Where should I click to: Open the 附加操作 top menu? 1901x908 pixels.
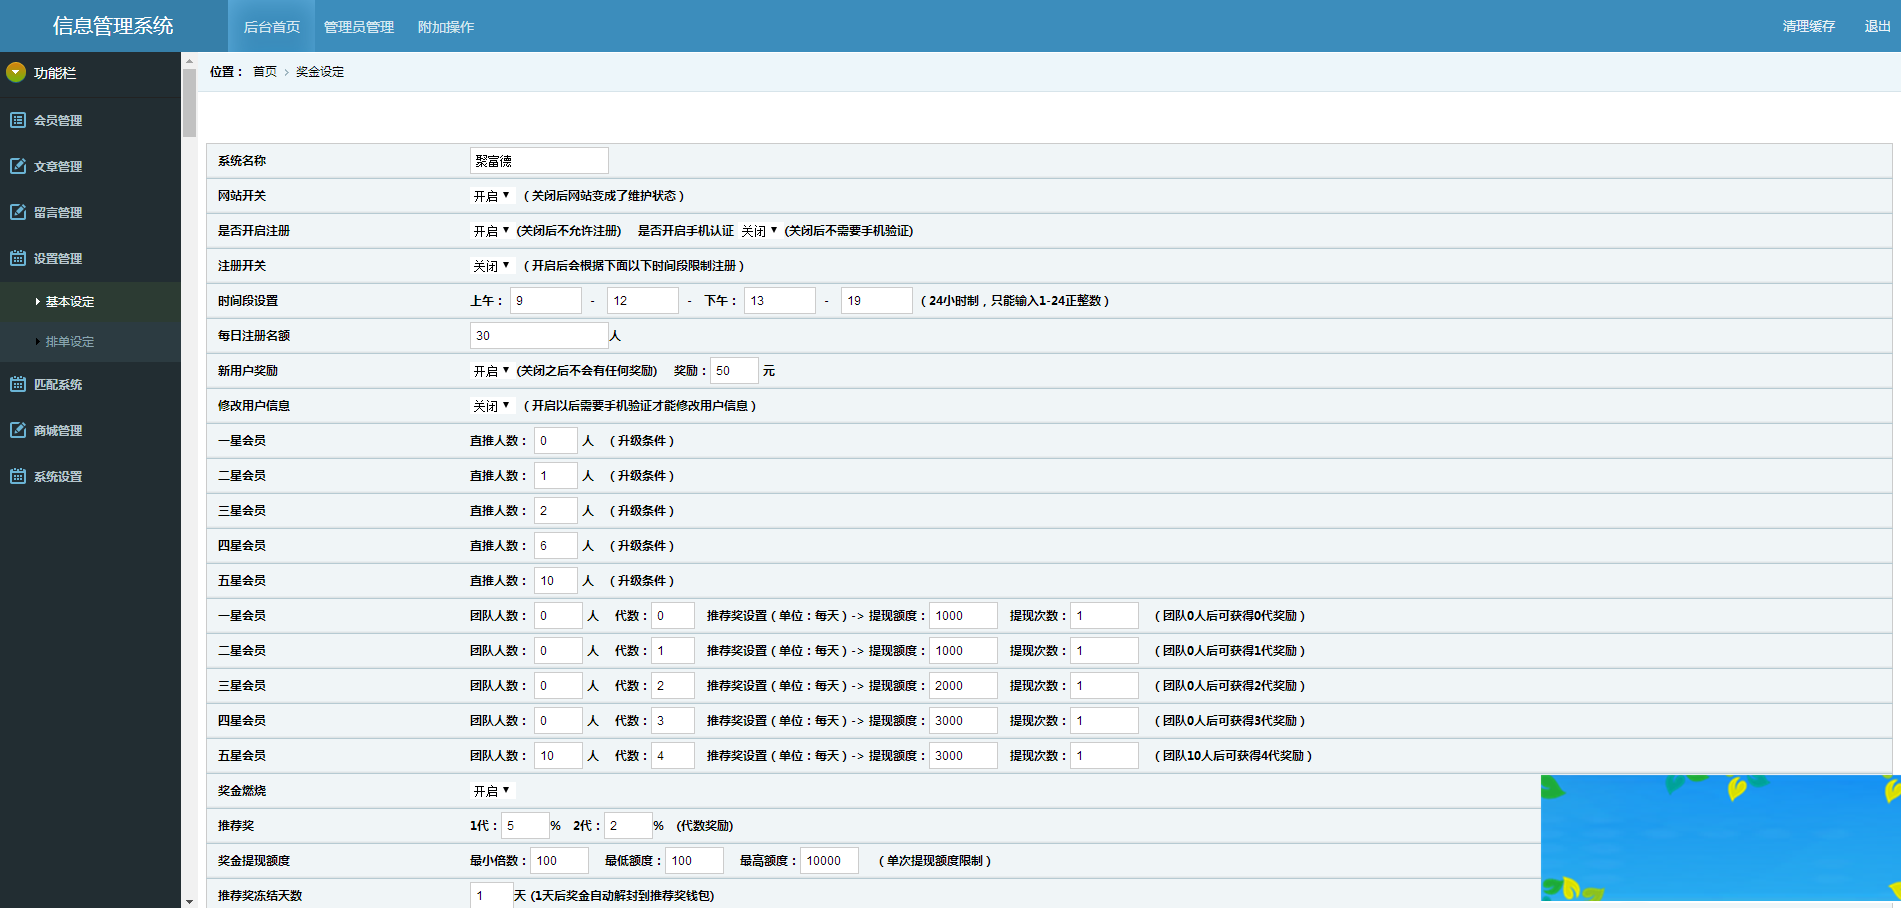coord(445,27)
